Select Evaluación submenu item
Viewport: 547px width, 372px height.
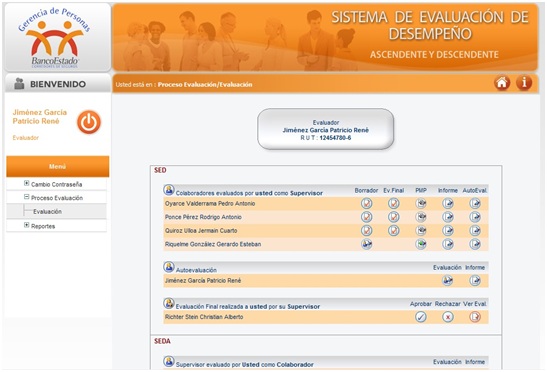click(47, 211)
